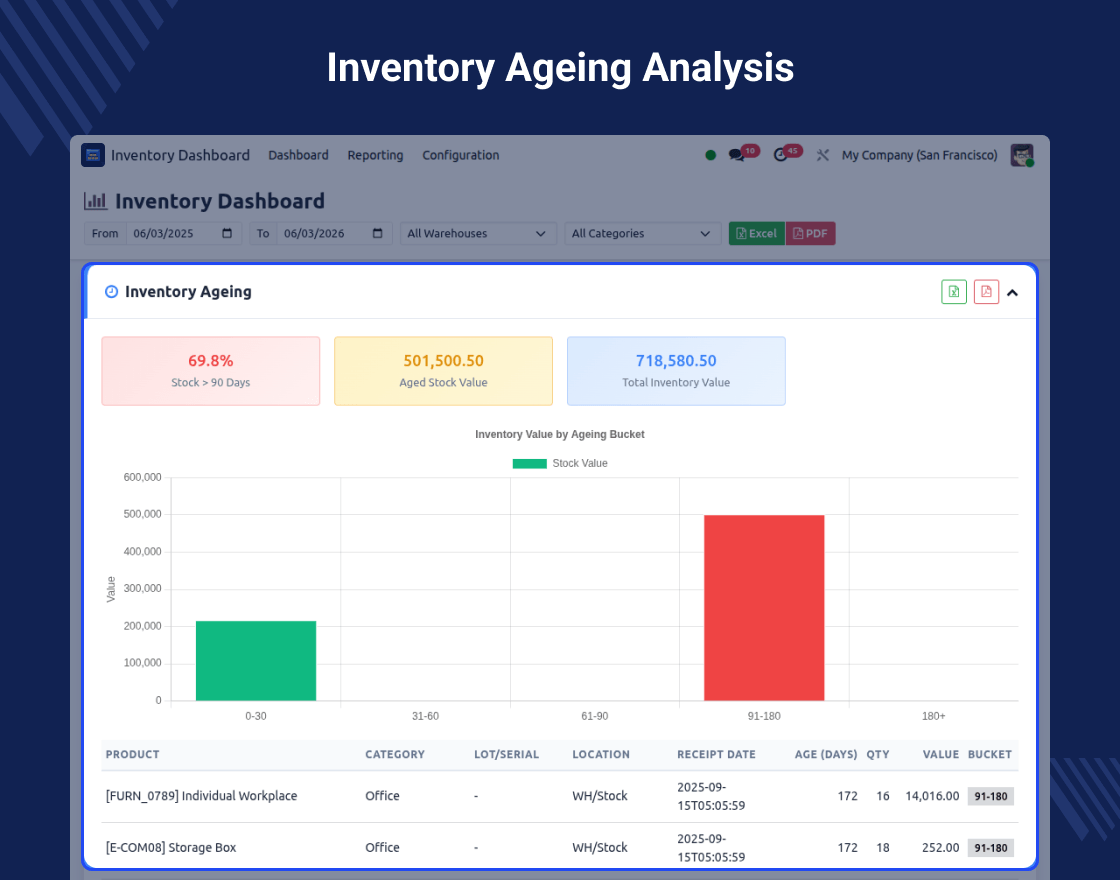The width and height of the screenshot is (1120, 880).
Task: Click the CATEGORY column header
Action: point(395,754)
